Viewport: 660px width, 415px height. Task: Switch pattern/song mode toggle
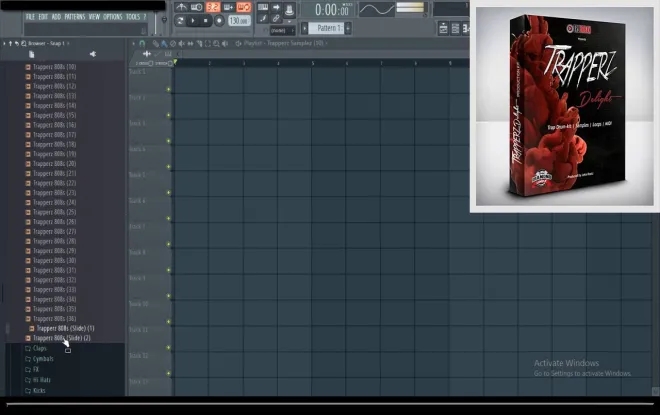[x=180, y=20]
